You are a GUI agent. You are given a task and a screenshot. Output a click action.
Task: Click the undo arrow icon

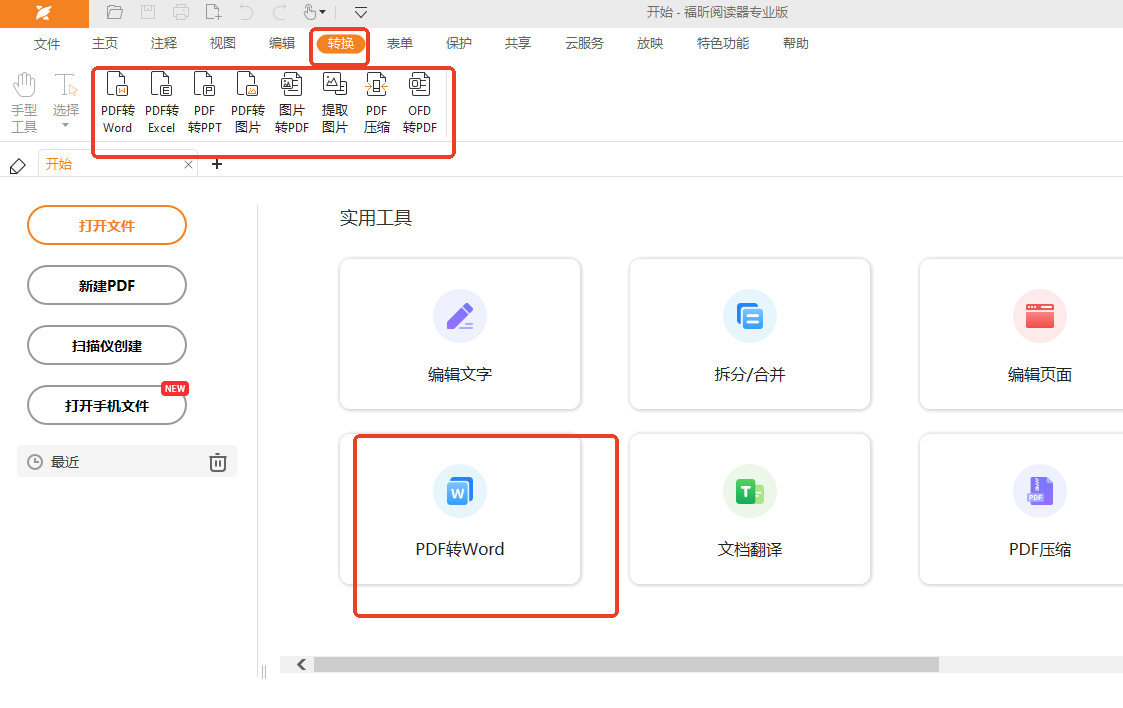pos(246,12)
